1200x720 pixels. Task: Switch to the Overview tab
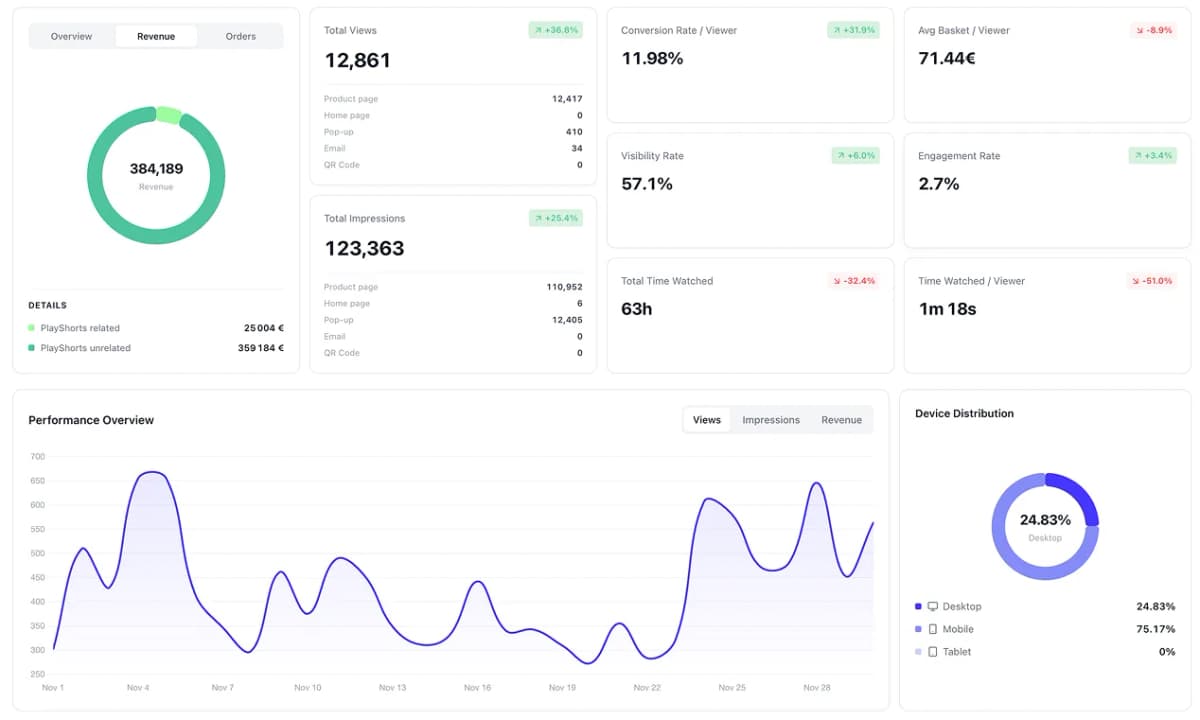click(x=70, y=36)
